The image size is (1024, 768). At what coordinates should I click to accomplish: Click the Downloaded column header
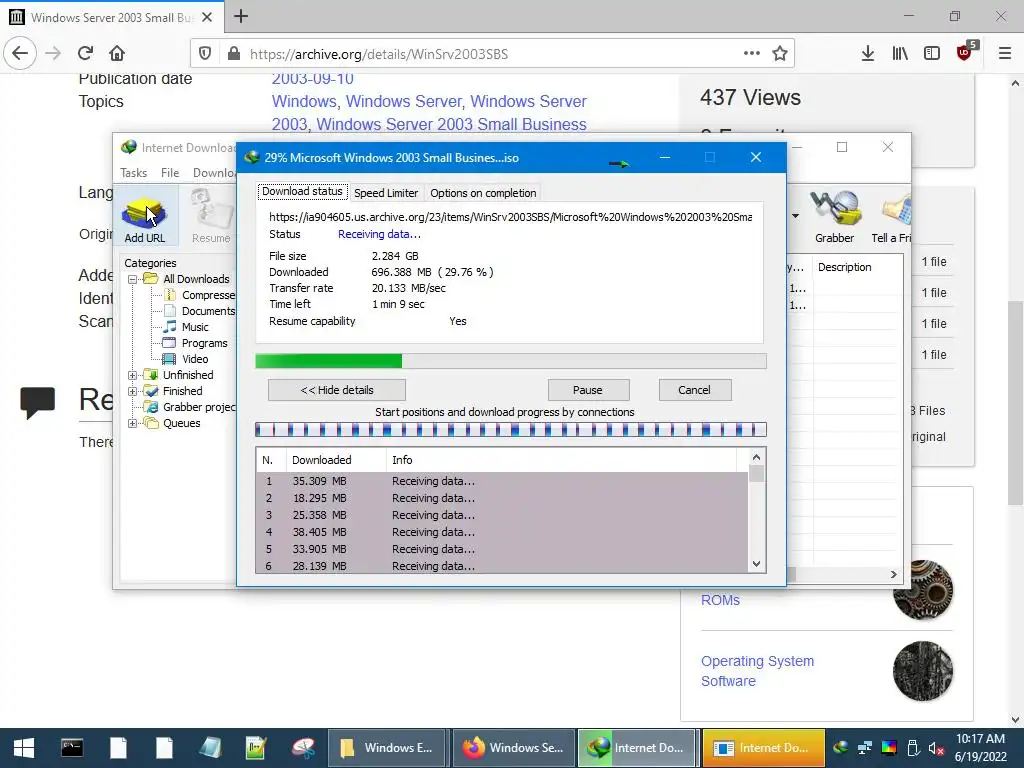point(336,460)
